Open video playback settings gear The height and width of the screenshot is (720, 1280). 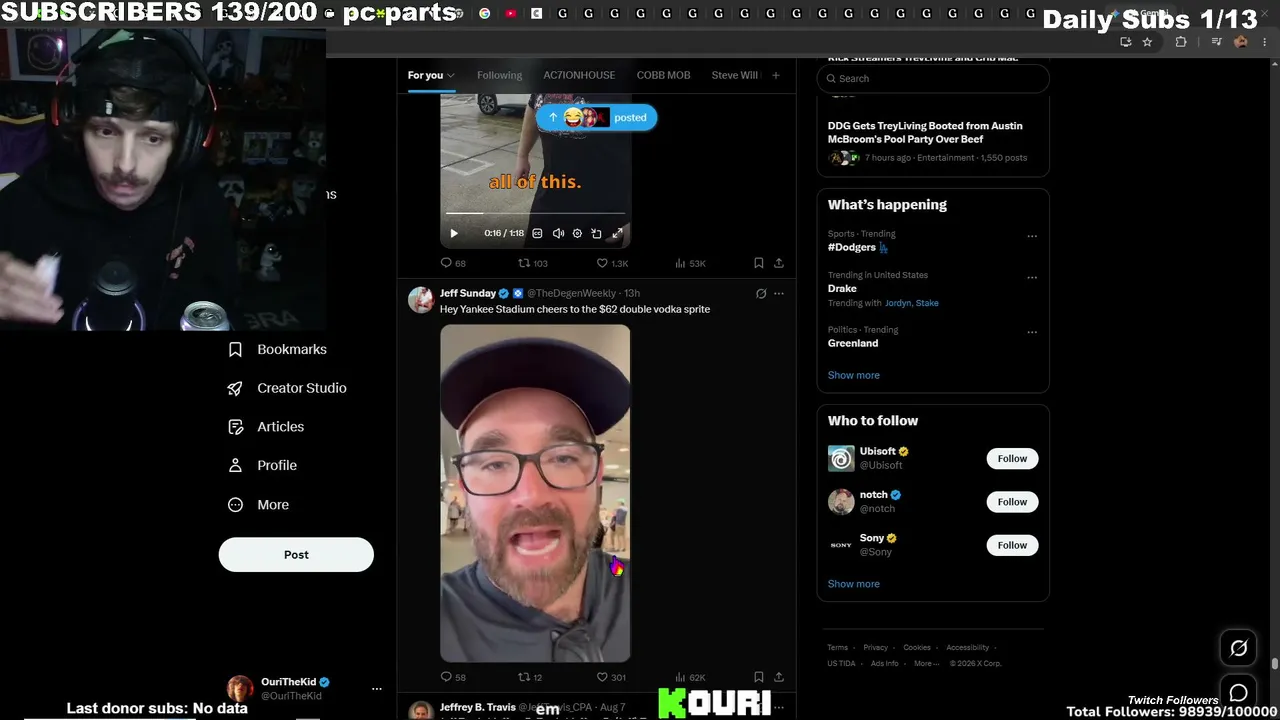(x=577, y=233)
